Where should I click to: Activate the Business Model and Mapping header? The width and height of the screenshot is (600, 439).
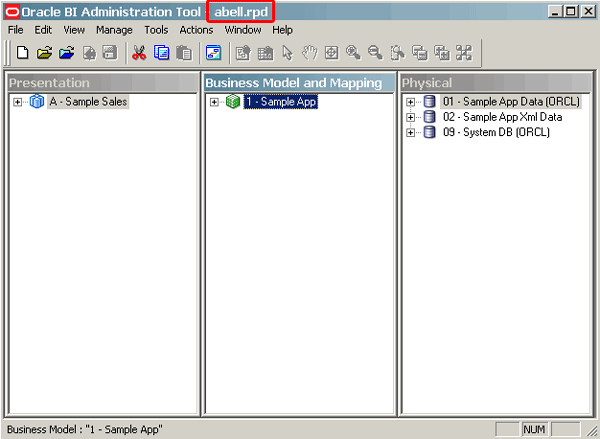[x=299, y=83]
